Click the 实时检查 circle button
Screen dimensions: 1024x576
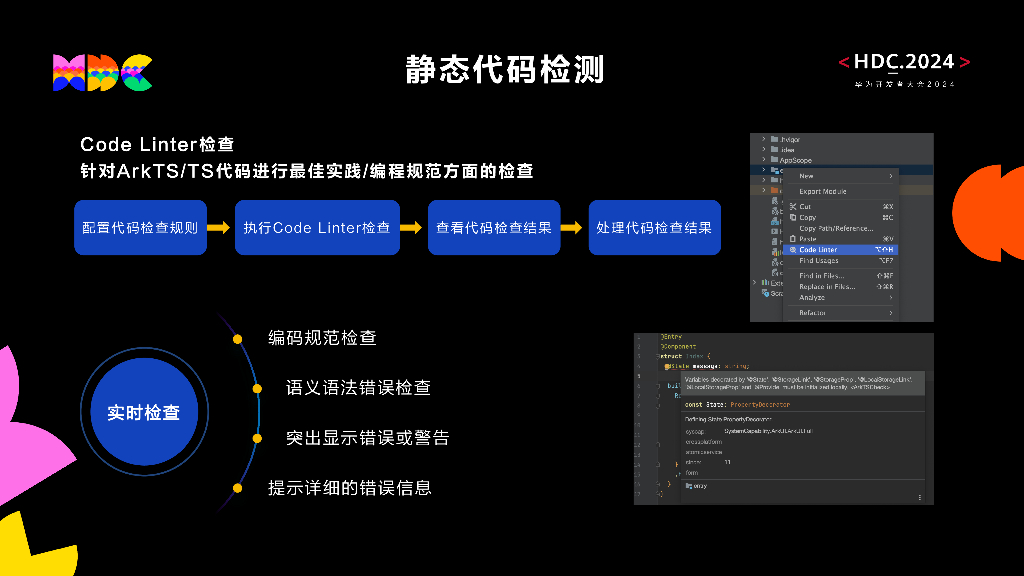coord(143,412)
